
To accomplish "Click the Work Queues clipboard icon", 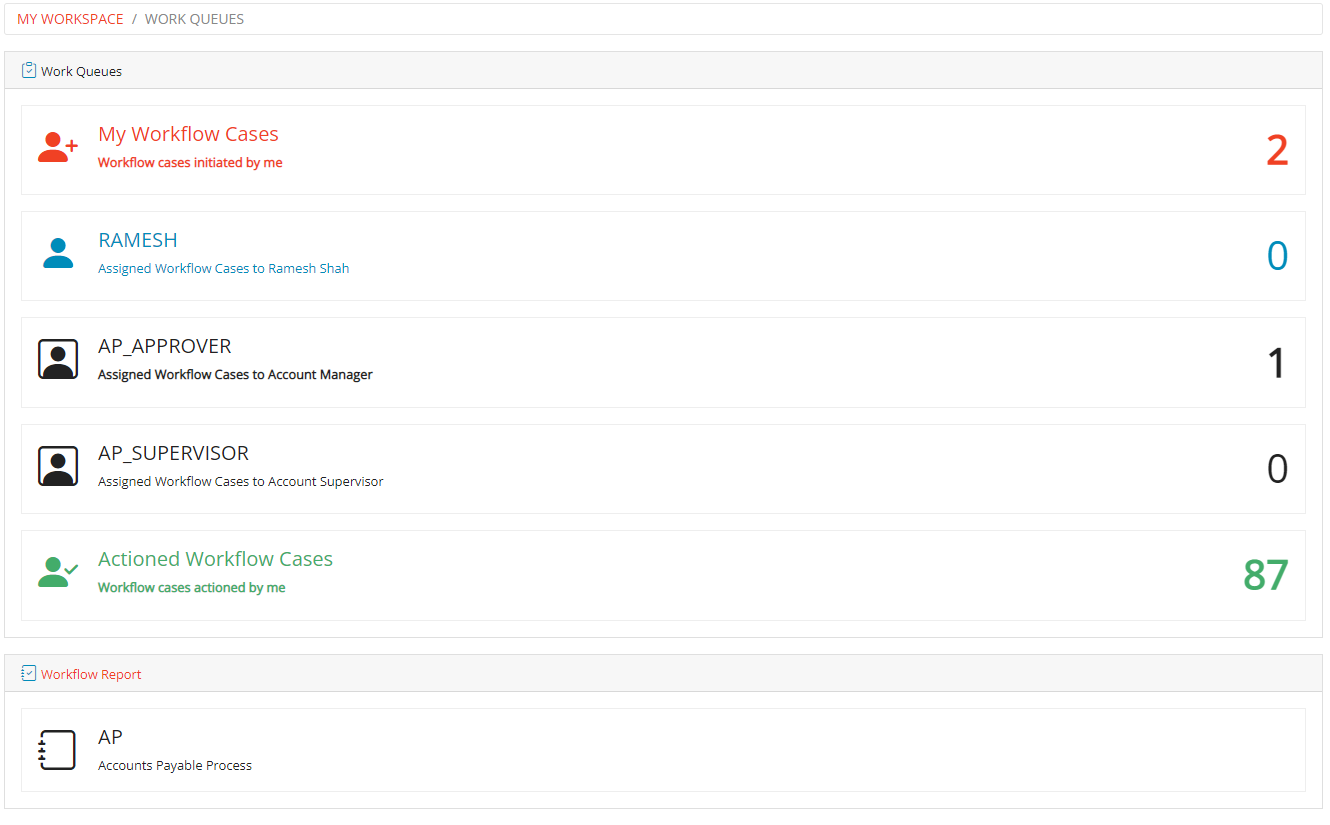I will tap(29, 71).
